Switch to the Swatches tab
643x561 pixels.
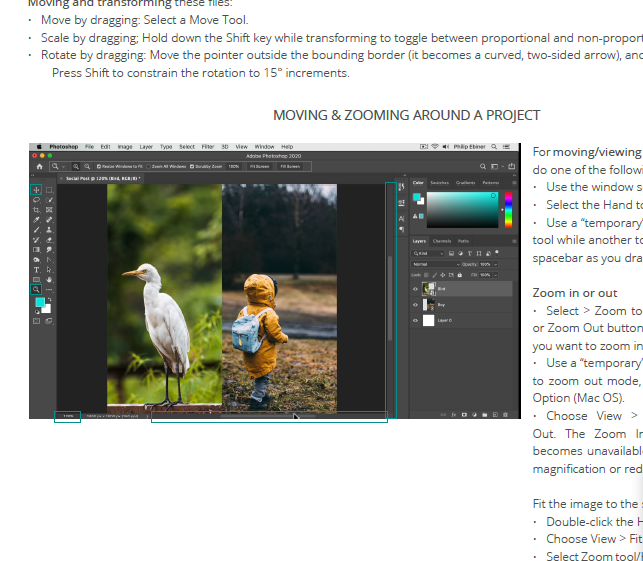(440, 183)
